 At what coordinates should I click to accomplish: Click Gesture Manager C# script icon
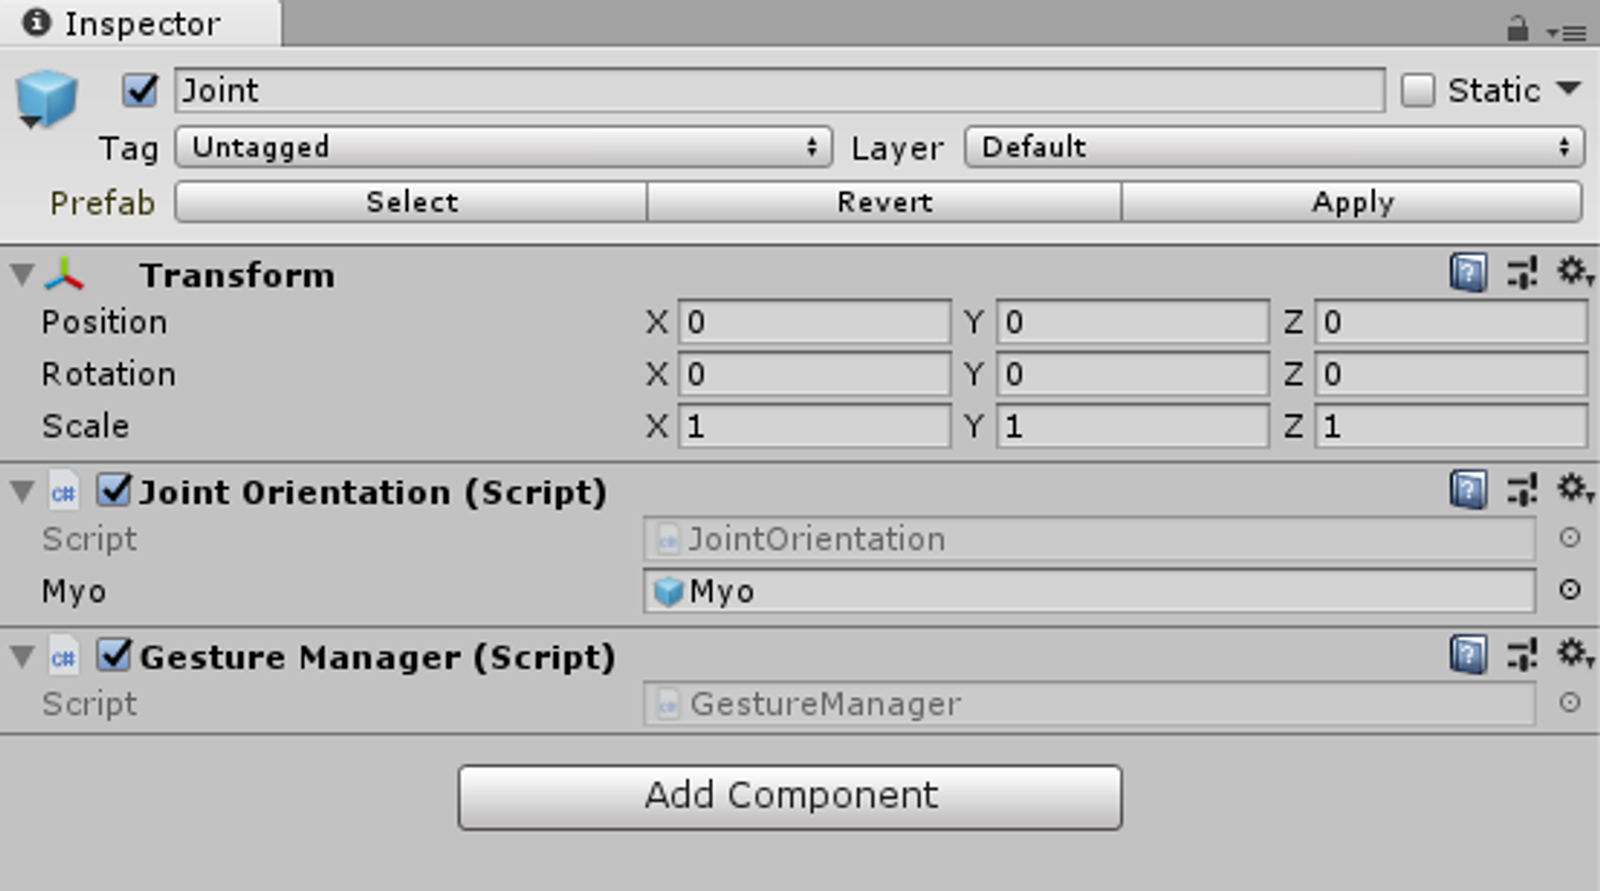pyautogui.click(x=63, y=656)
